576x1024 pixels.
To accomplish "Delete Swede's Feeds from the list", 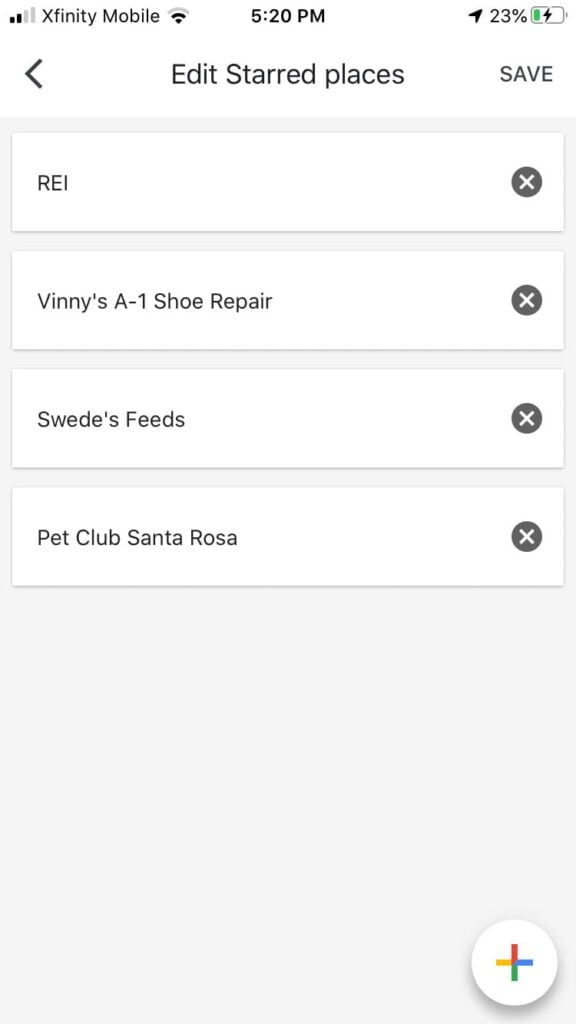I will coord(526,418).
